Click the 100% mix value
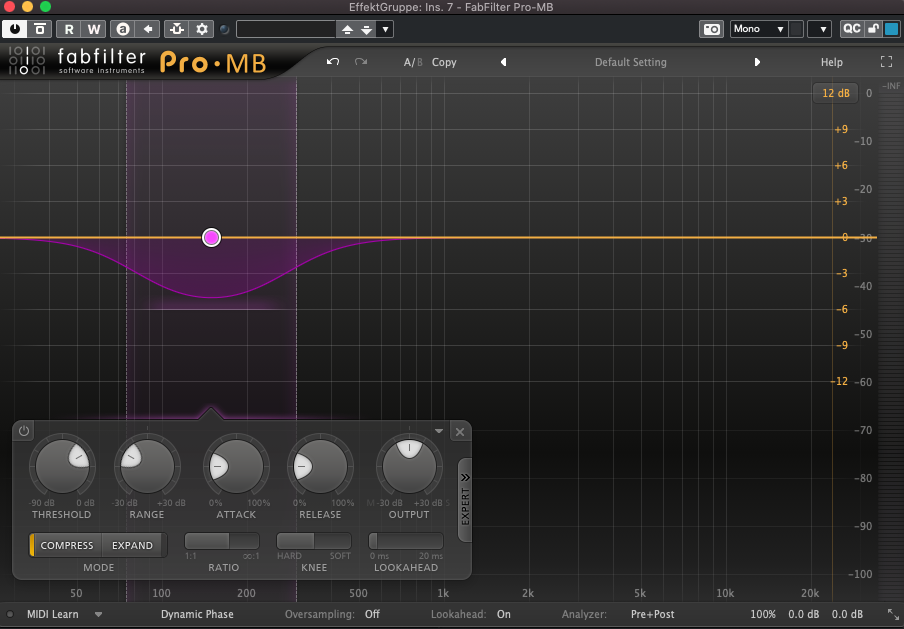This screenshot has width=904, height=629. (x=763, y=615)
